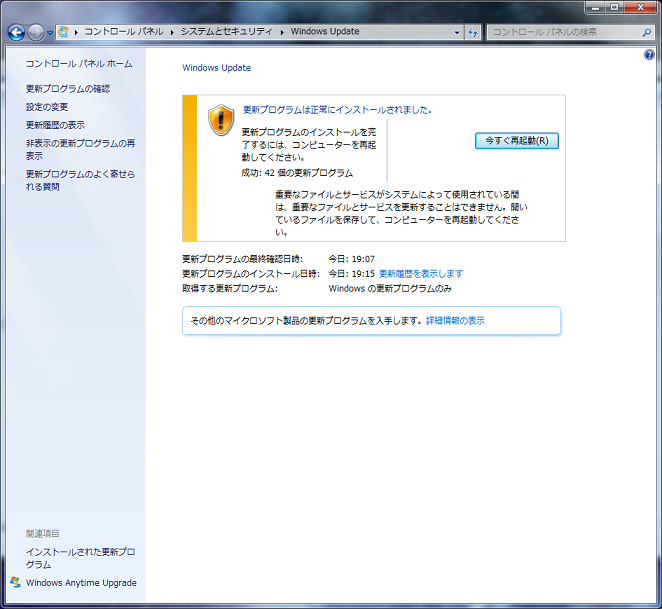Expand arrow before コントロール パネル breadcrumb
This screenshot has width=662, height=609.
76,32
